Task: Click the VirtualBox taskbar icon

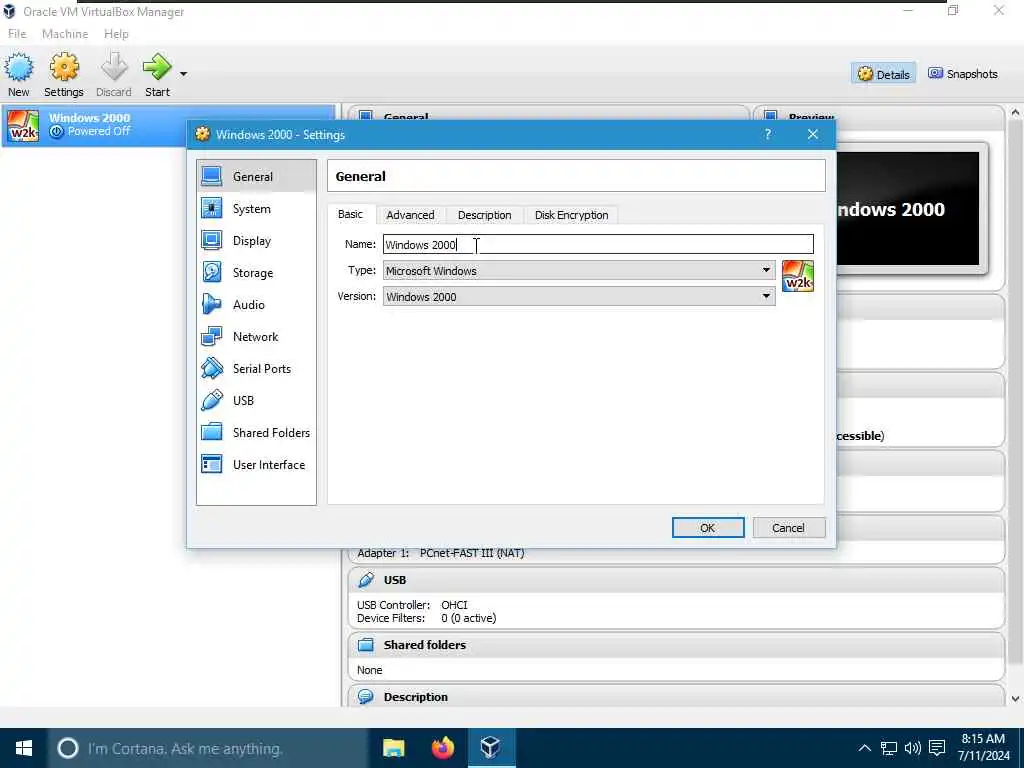Action: 491,748
